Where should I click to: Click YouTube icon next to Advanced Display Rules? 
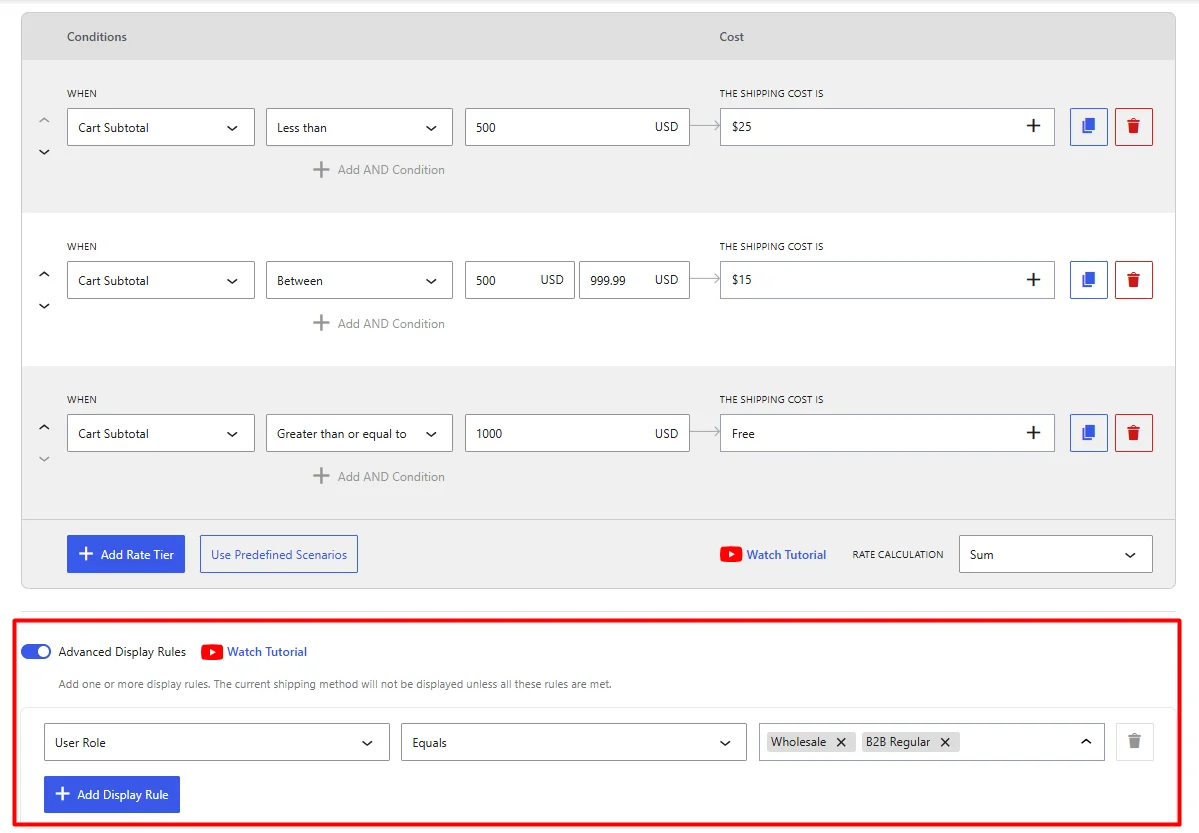(x=212, y=652)
